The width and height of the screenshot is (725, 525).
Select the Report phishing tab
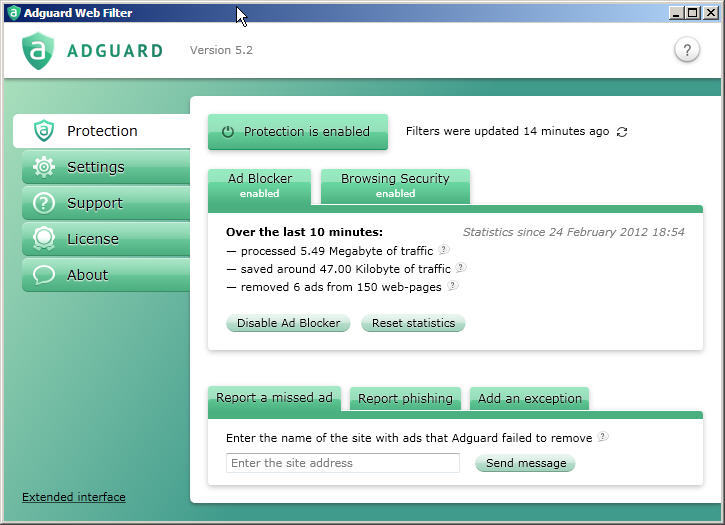click(405, 398)
